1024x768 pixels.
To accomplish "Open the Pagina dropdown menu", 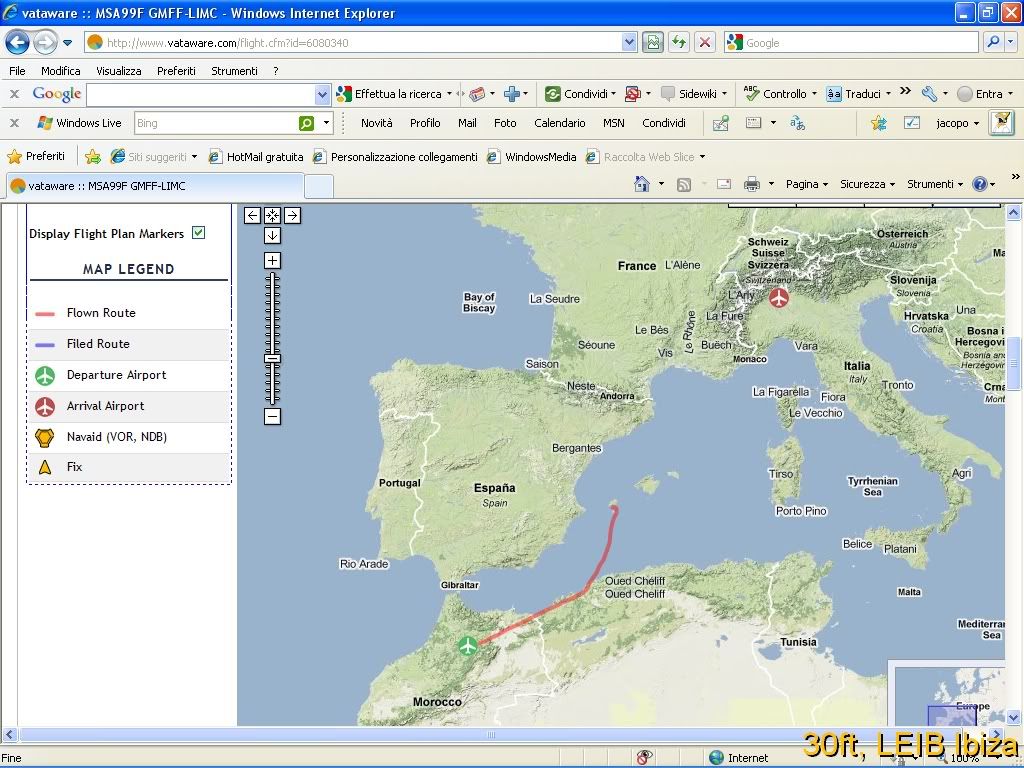I will point(807,184).
